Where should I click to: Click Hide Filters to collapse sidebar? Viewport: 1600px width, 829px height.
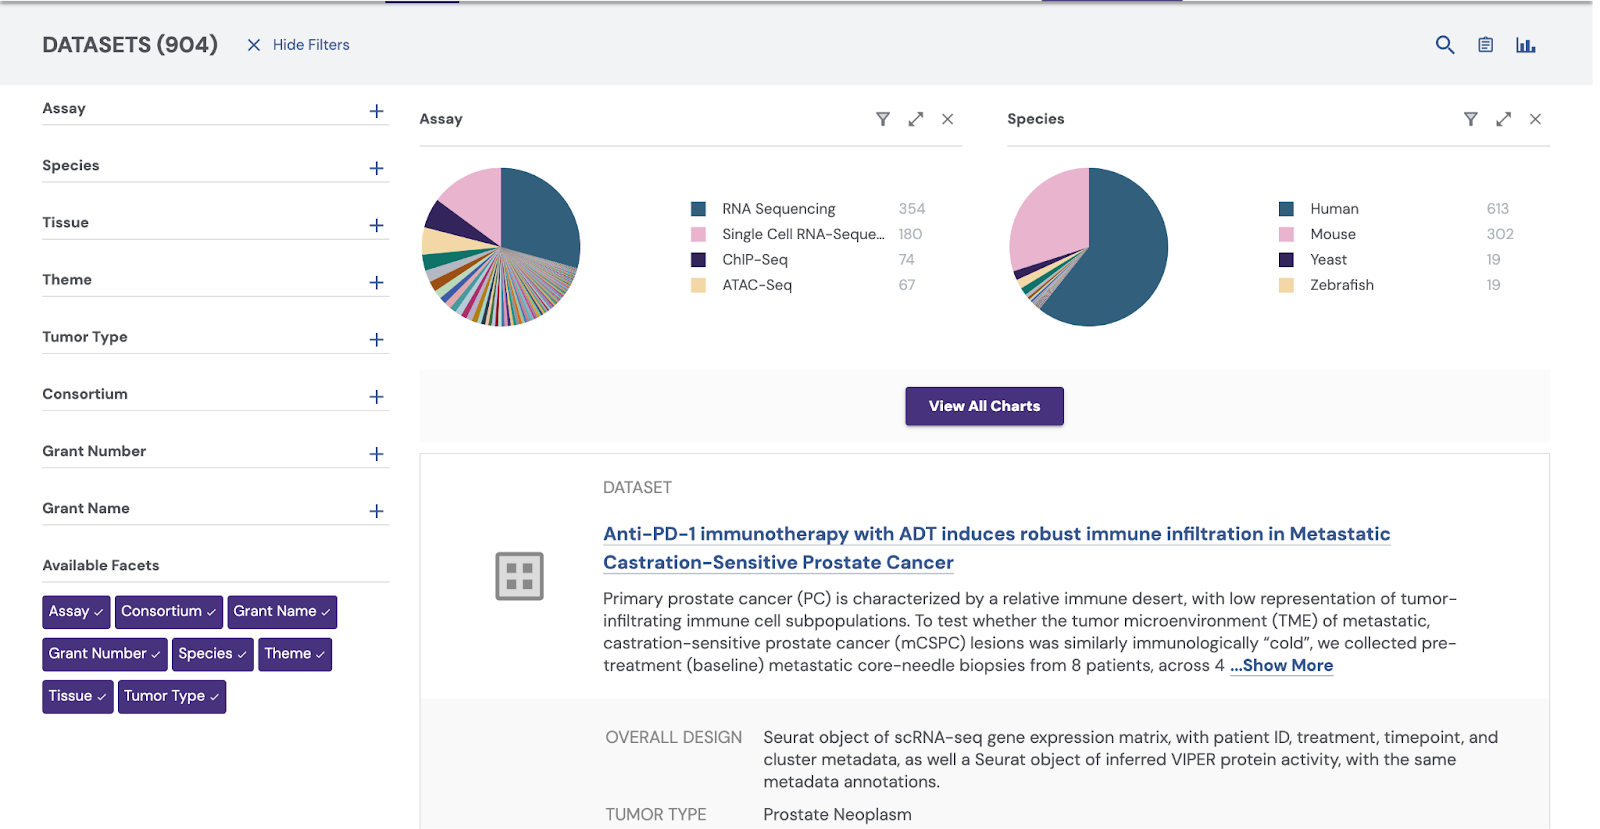click(298, 45)
